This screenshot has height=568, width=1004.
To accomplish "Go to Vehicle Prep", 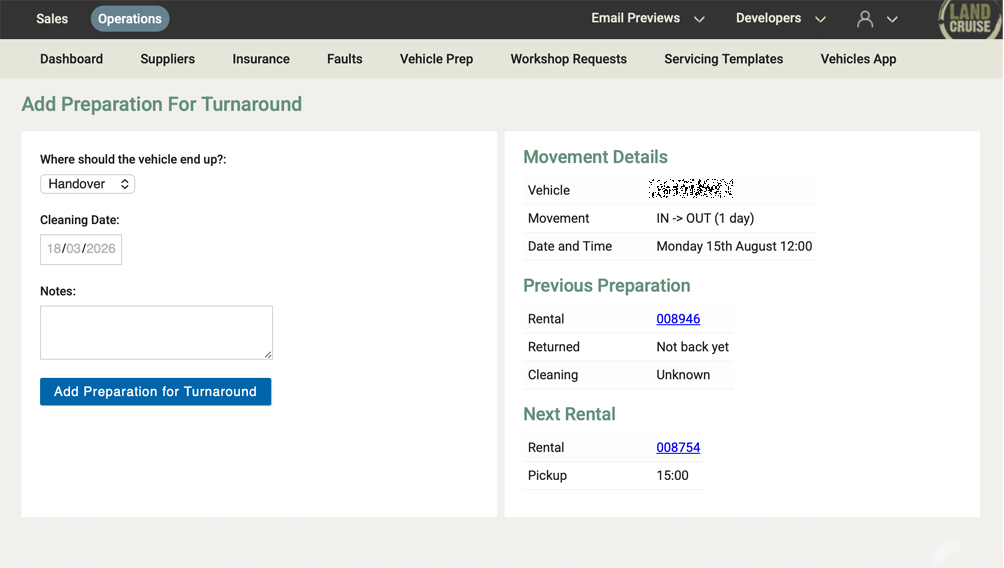I will tap(436, 59).
